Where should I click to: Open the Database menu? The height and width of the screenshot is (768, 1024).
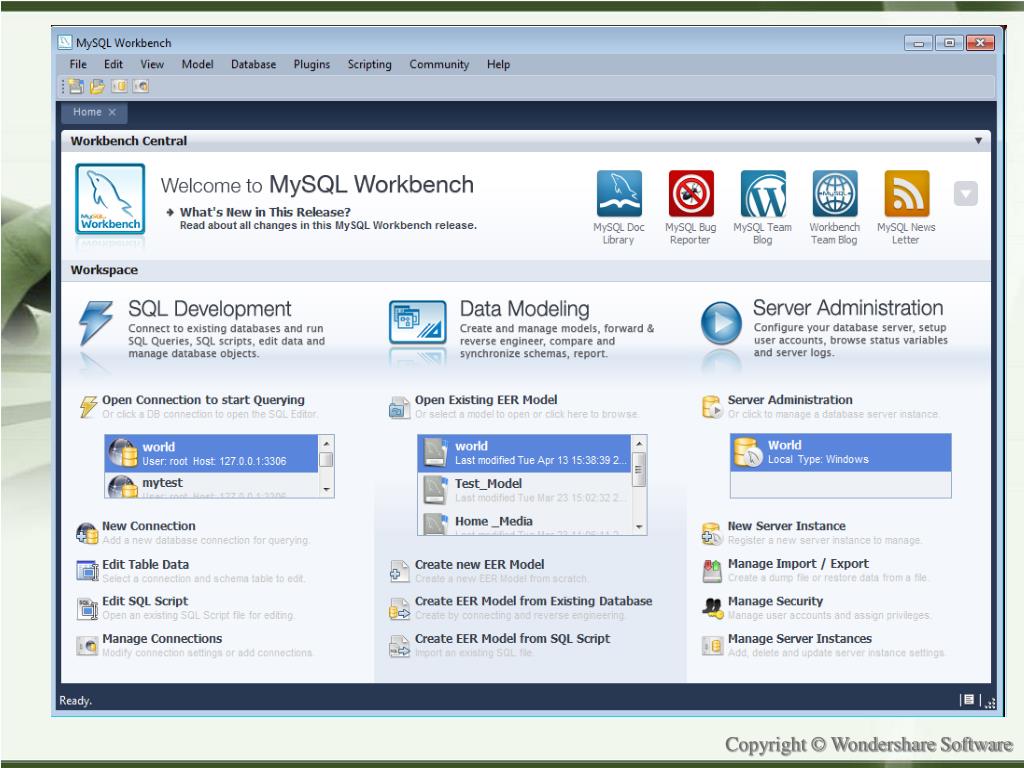point(253,64)
